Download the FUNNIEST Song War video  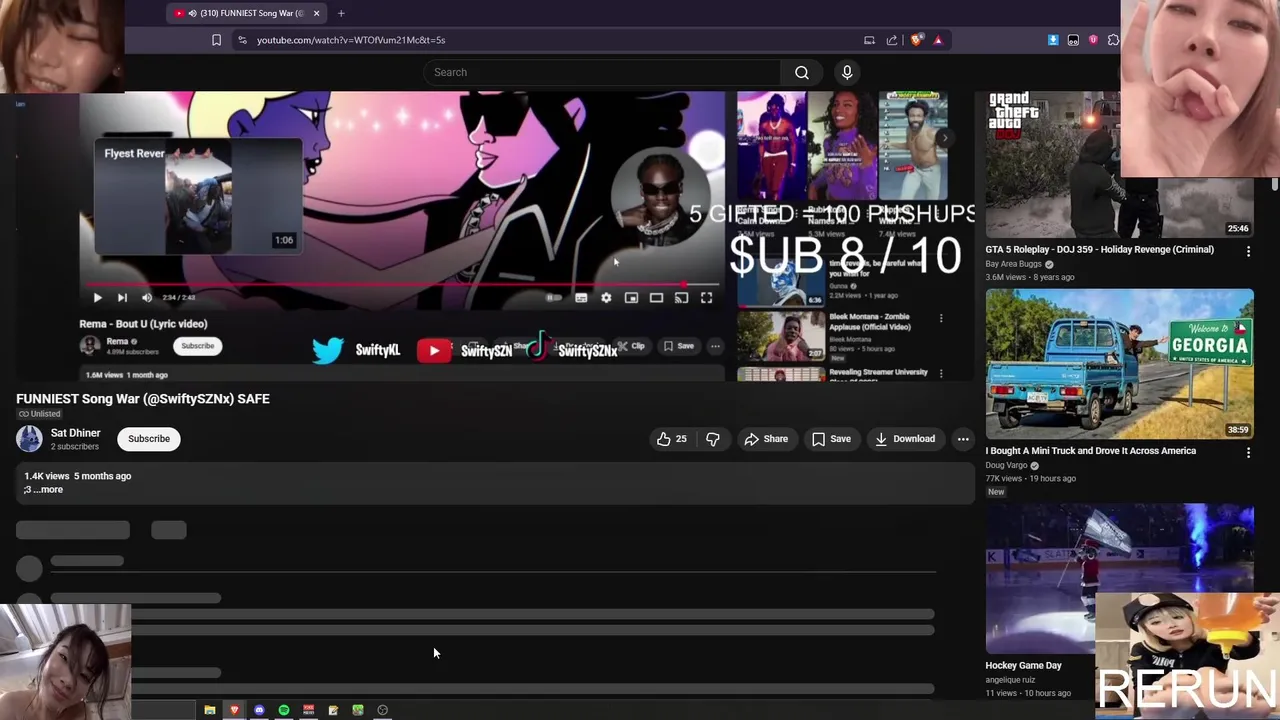[x=905, y=439]
